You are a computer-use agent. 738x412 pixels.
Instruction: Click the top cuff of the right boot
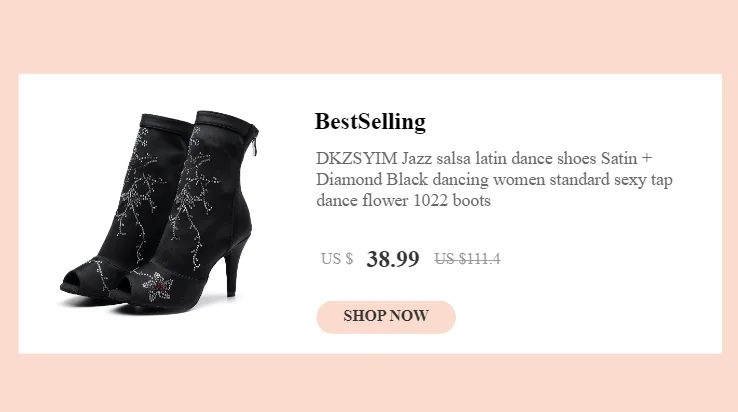coord(227,122)
